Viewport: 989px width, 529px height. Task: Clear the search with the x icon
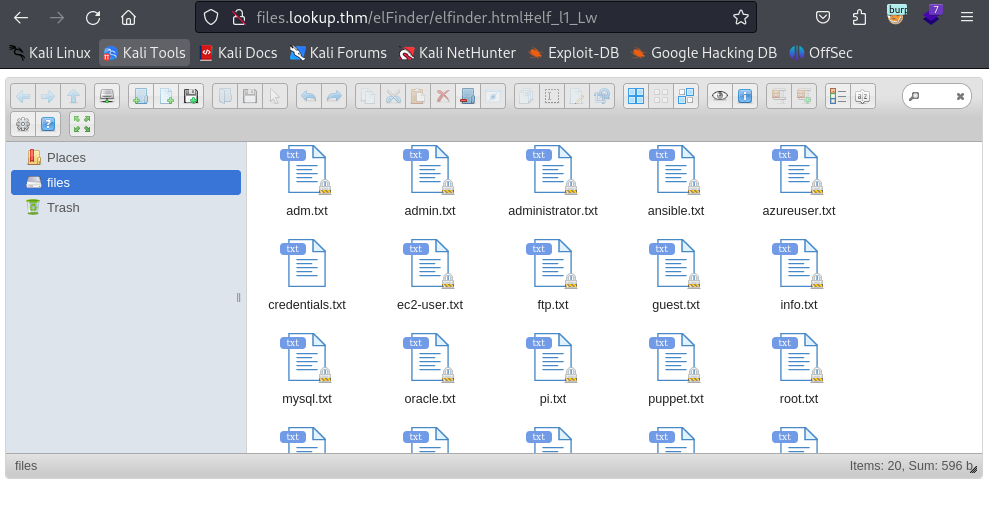coord(960,96)
